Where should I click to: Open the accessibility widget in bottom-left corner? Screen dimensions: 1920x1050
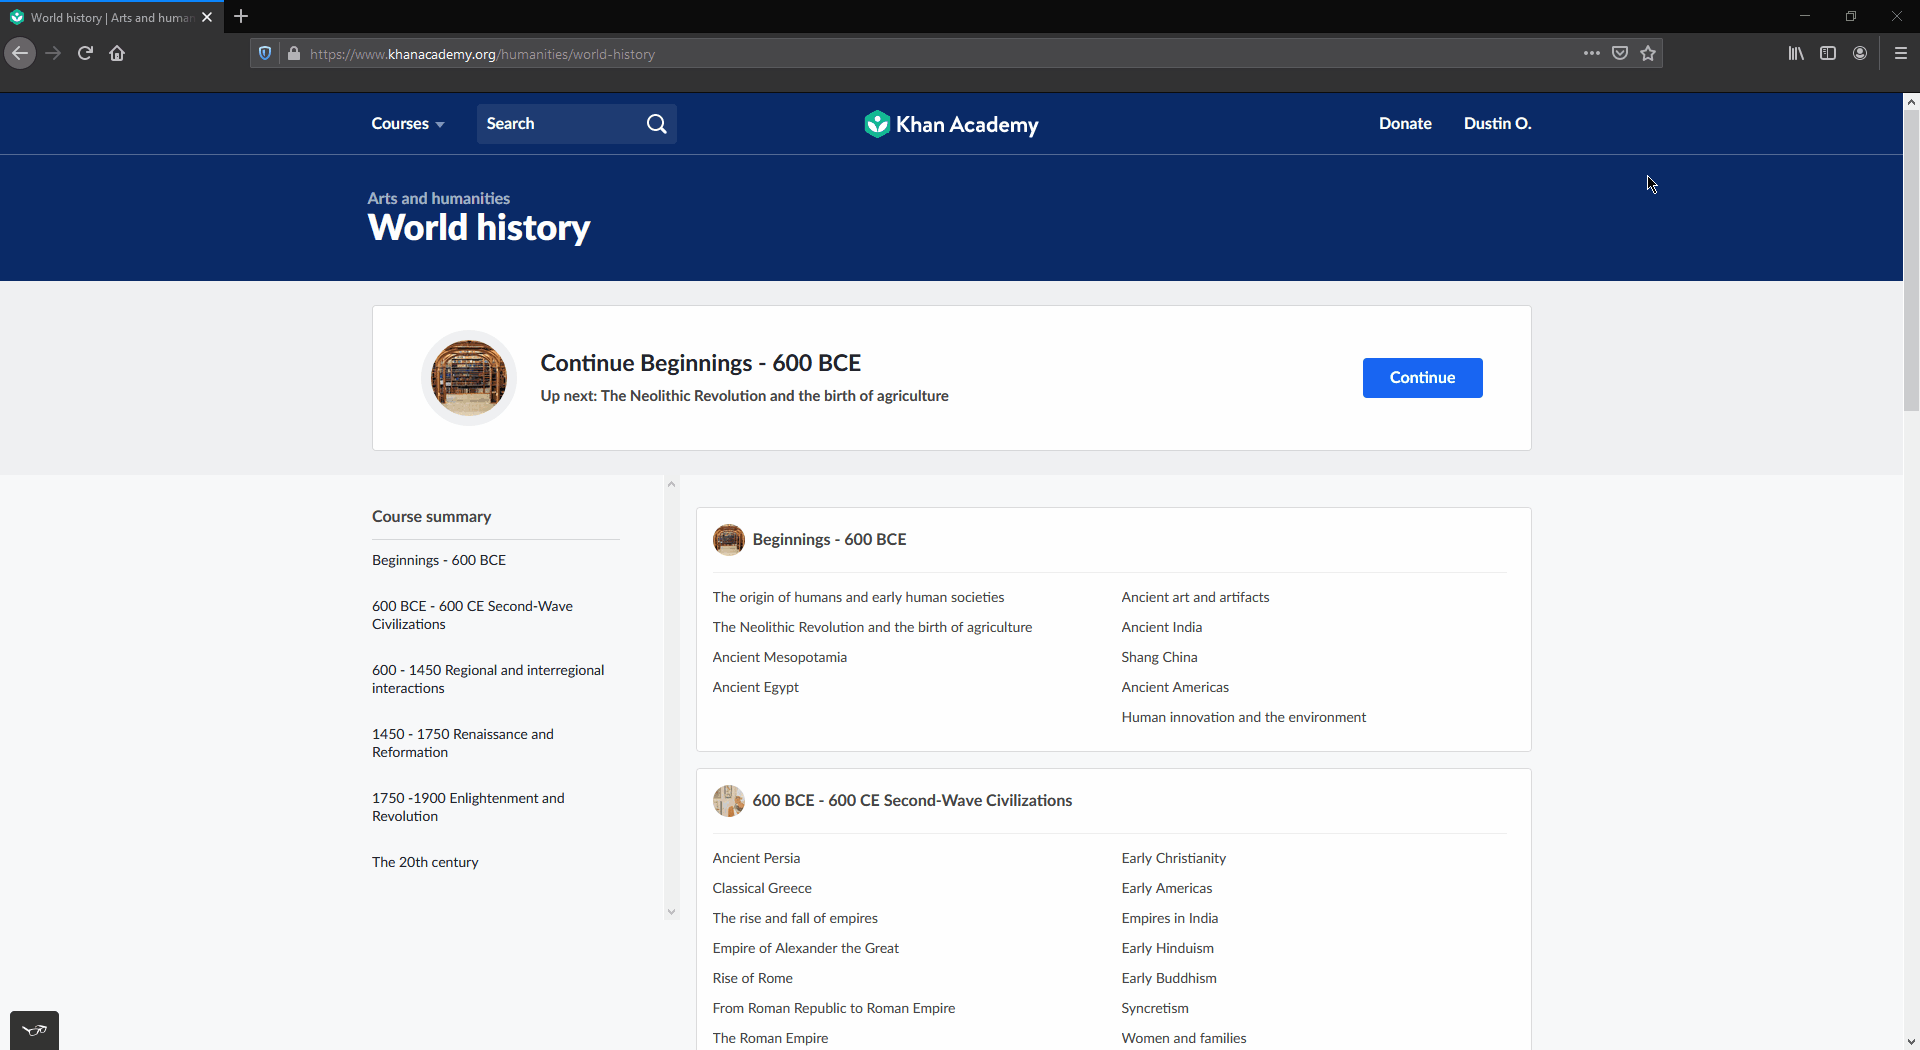34,1030
